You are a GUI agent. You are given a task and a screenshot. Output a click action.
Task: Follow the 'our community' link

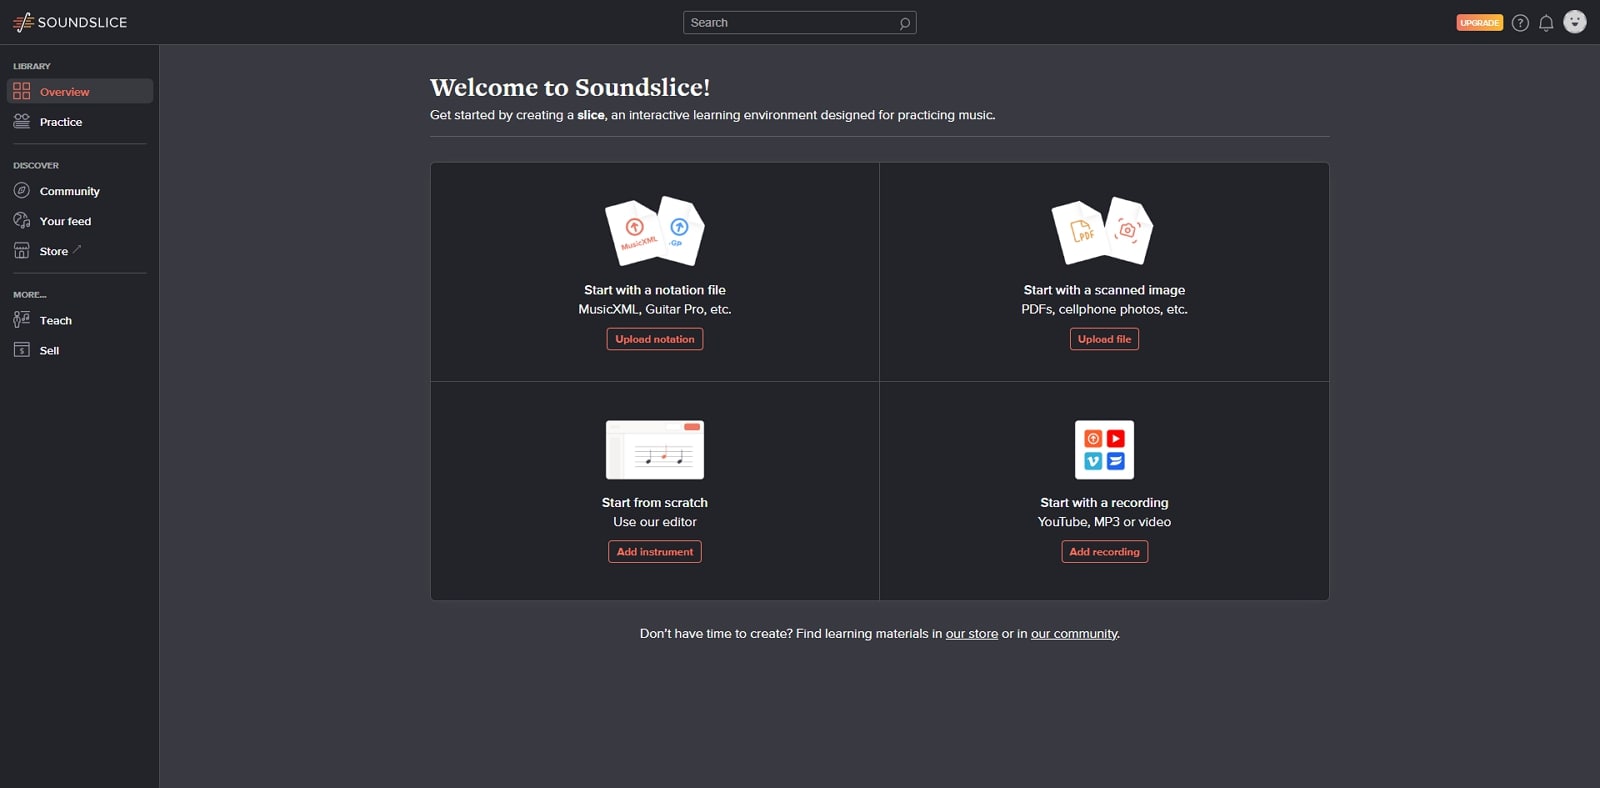(x=1074, y=634)
